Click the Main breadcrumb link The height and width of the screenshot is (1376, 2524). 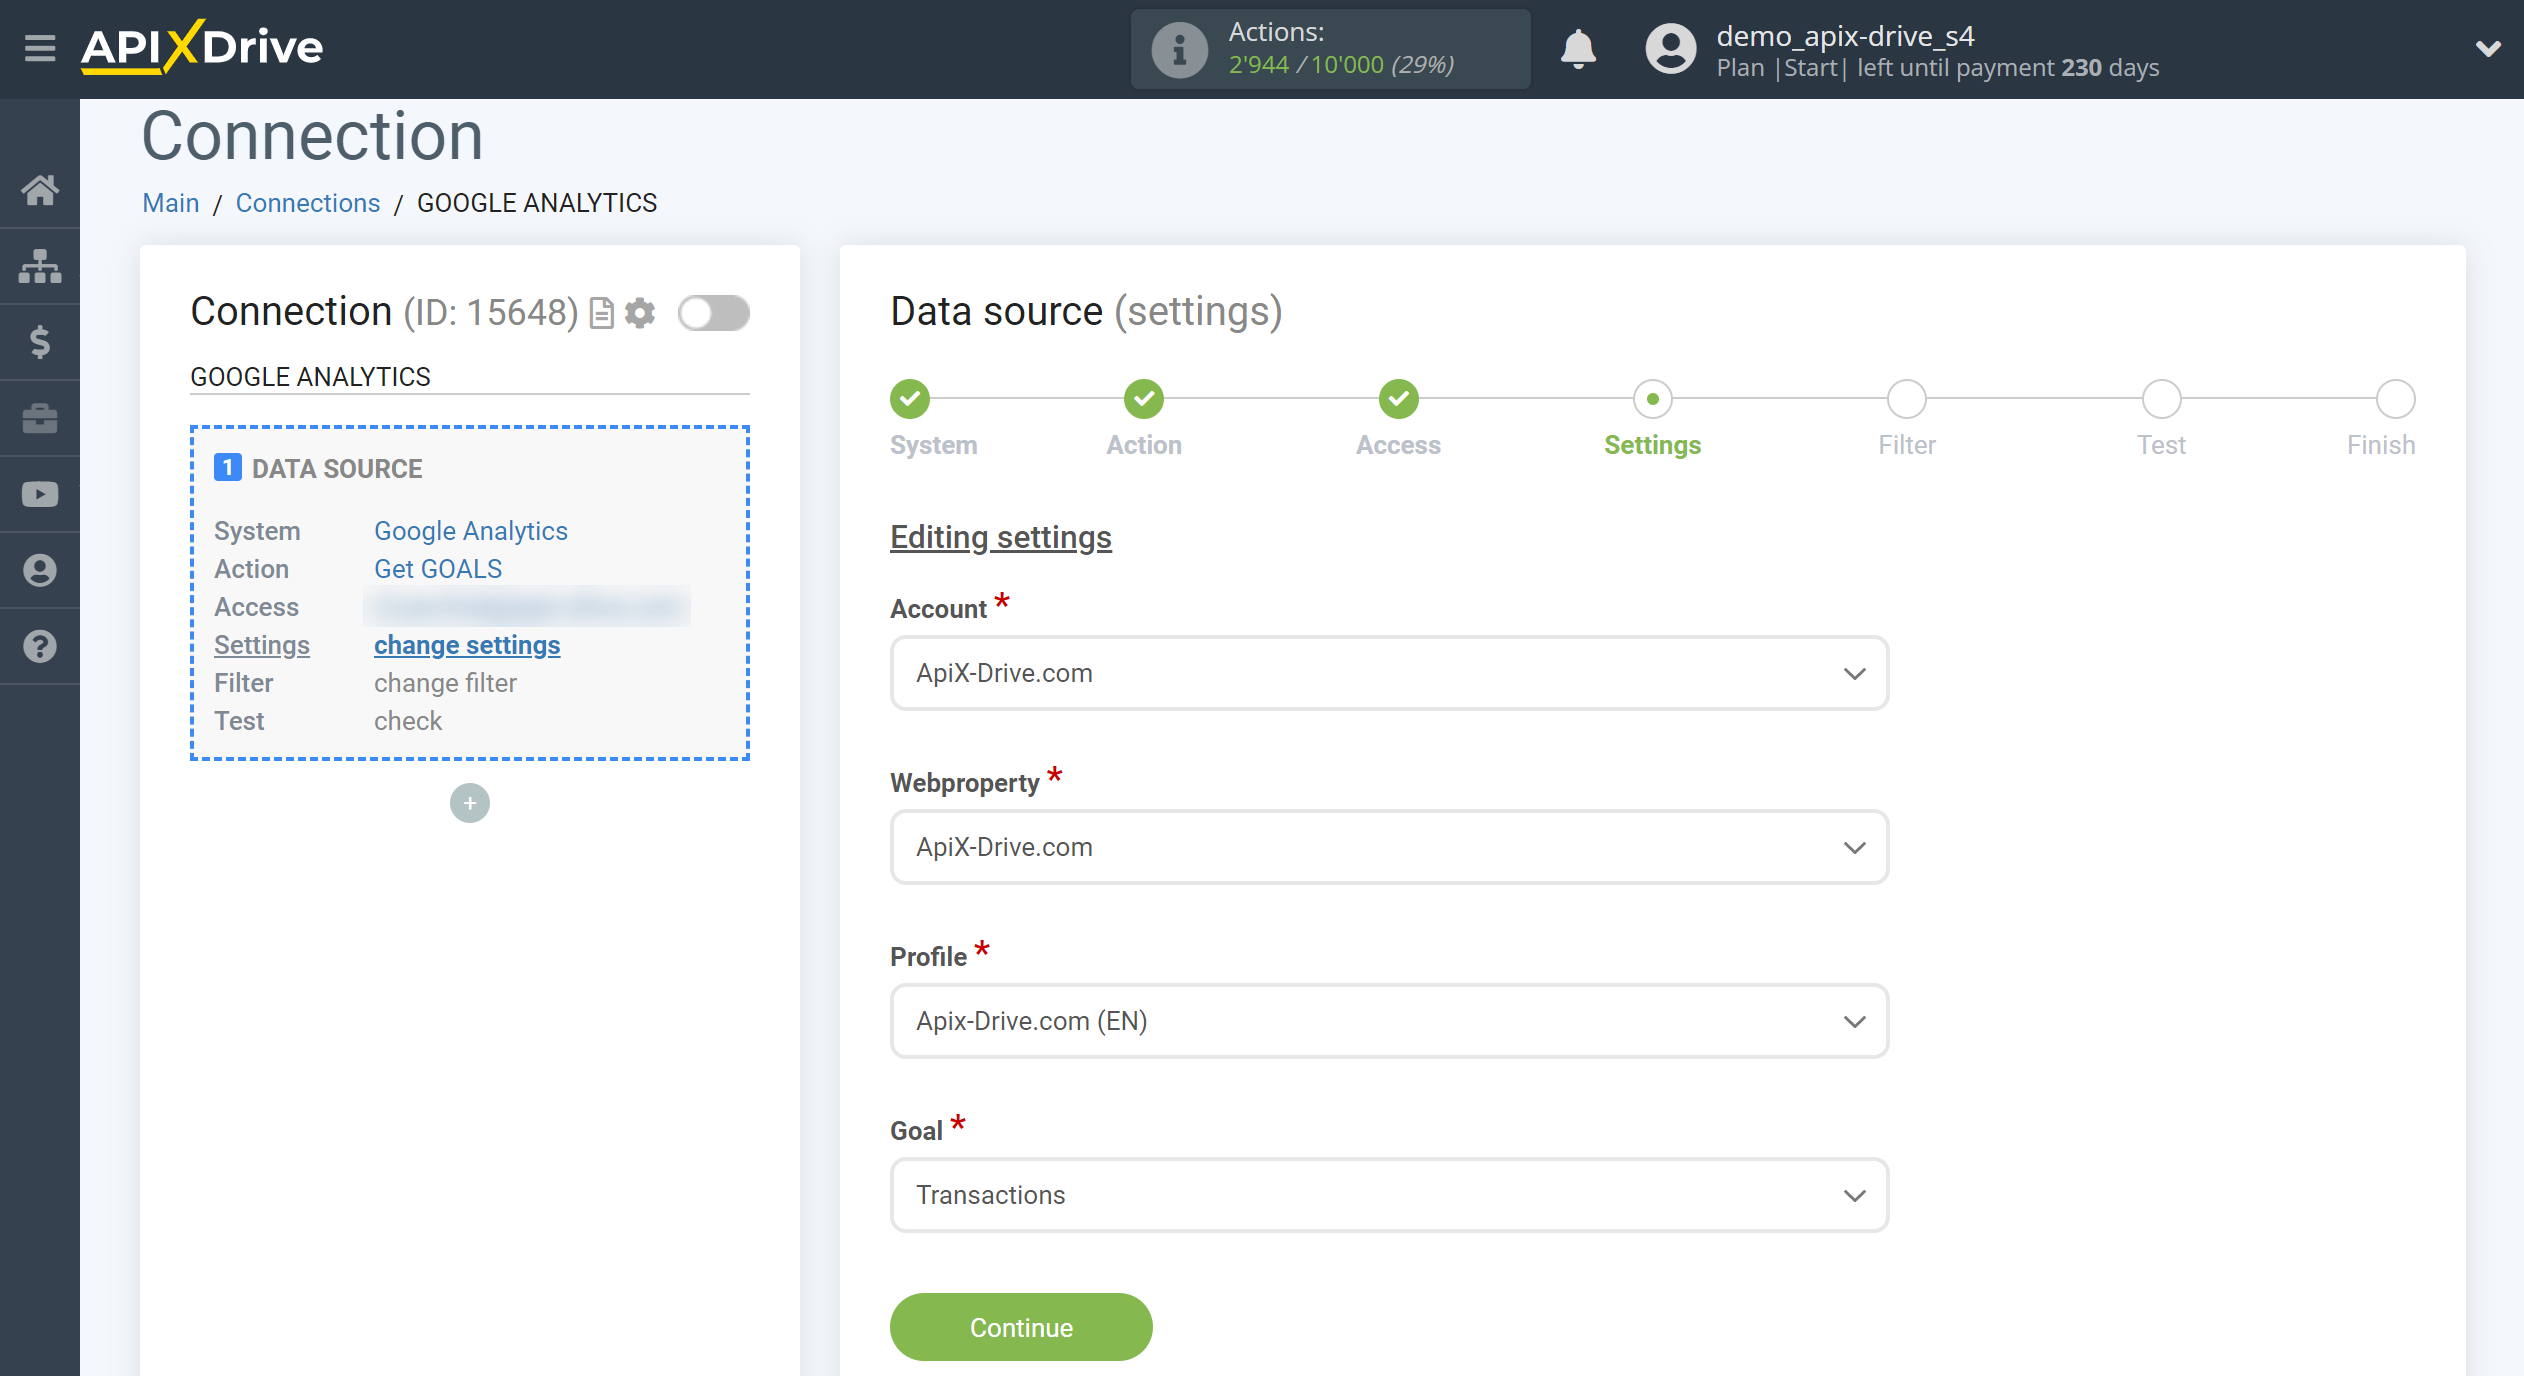[x=171, y=203]
